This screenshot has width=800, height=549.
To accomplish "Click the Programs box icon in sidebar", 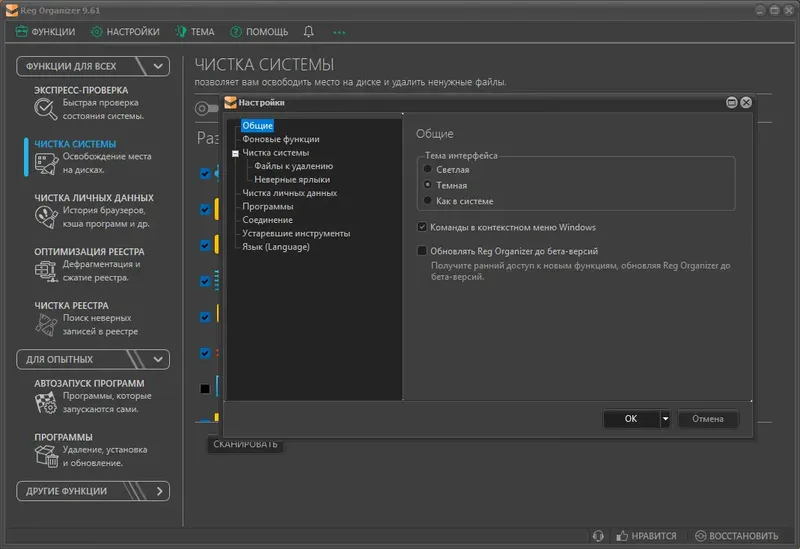I will click(46, 456).
